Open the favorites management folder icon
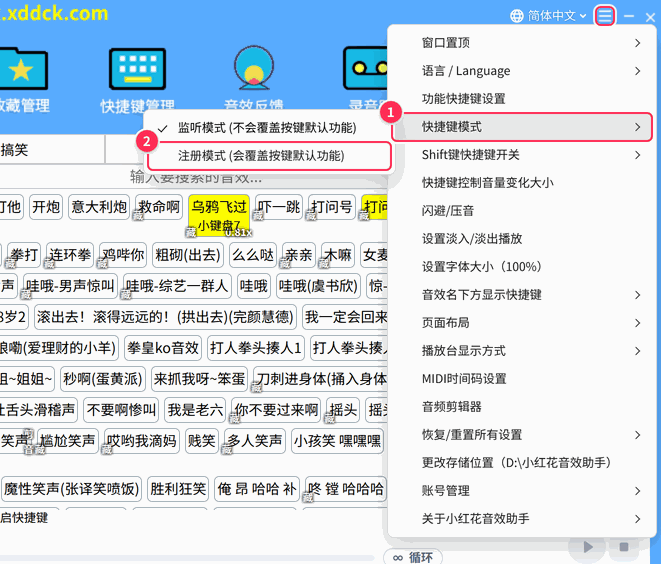This screenshot has width=661, height=564. coord(23,69)
